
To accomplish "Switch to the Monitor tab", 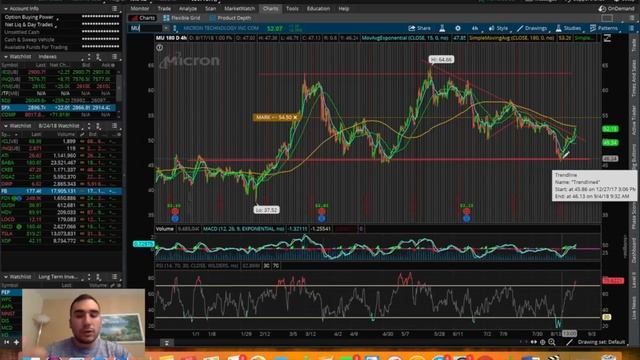I will tap(140, 9).
